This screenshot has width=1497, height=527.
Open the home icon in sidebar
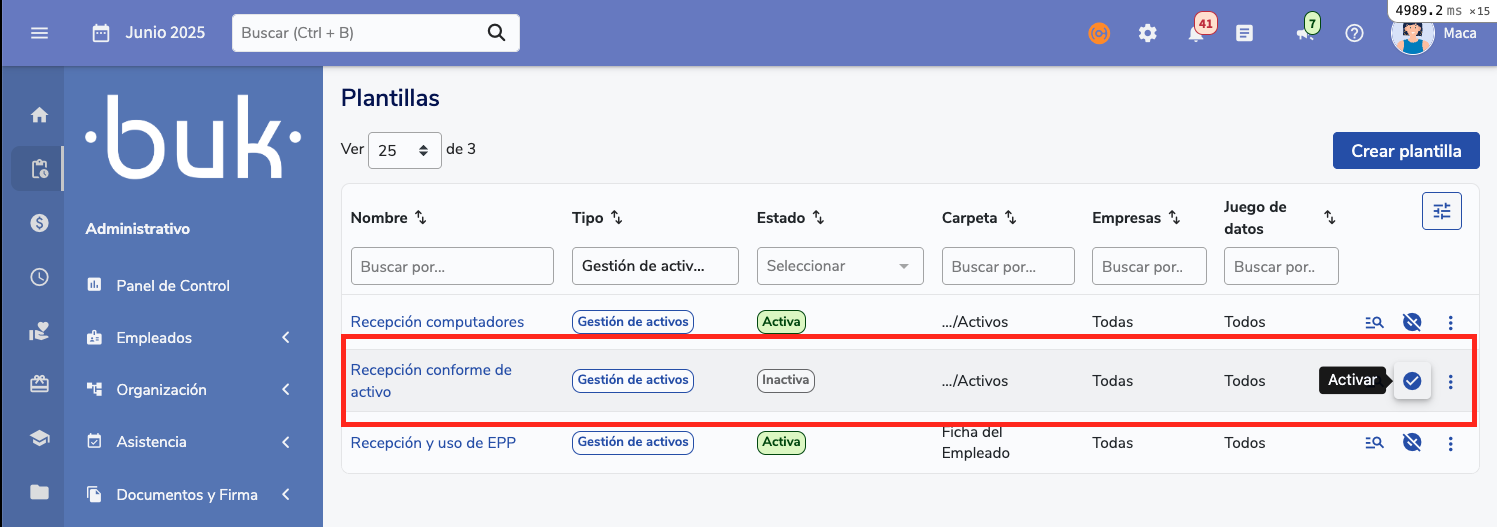click(x=39, y=115)
